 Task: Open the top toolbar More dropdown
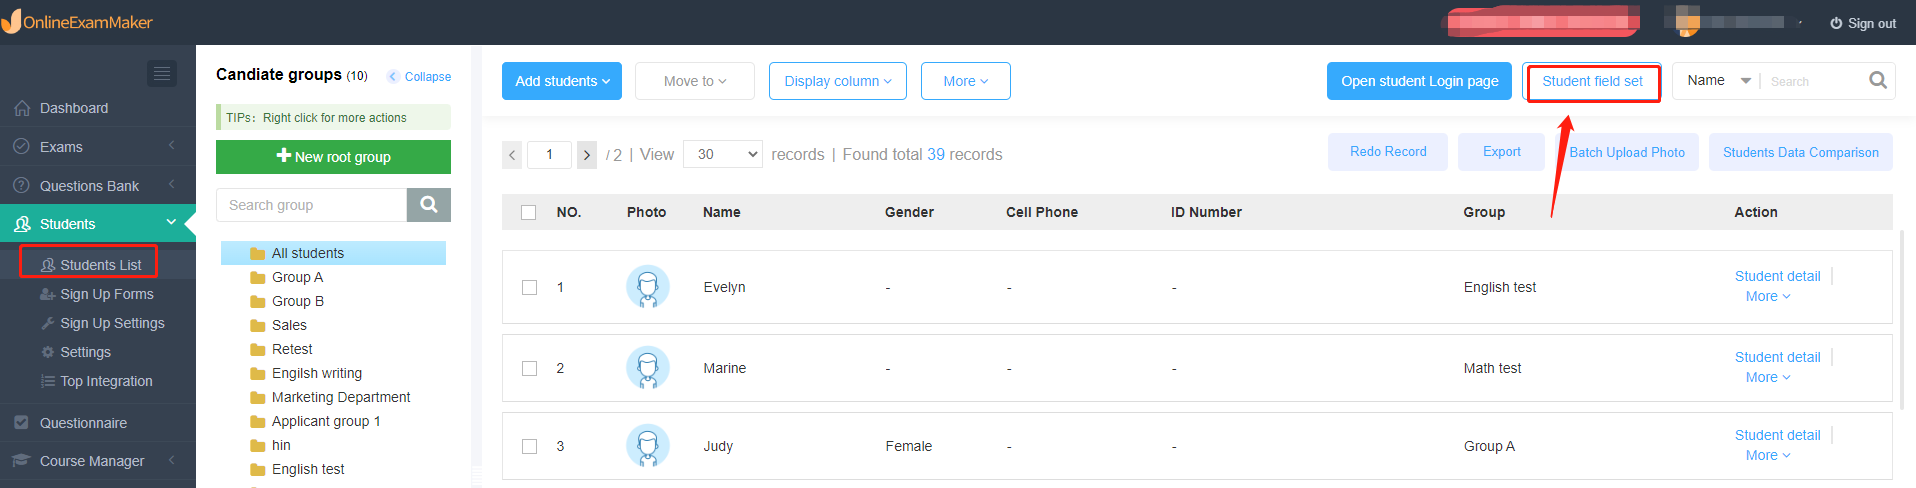point(966,81)
